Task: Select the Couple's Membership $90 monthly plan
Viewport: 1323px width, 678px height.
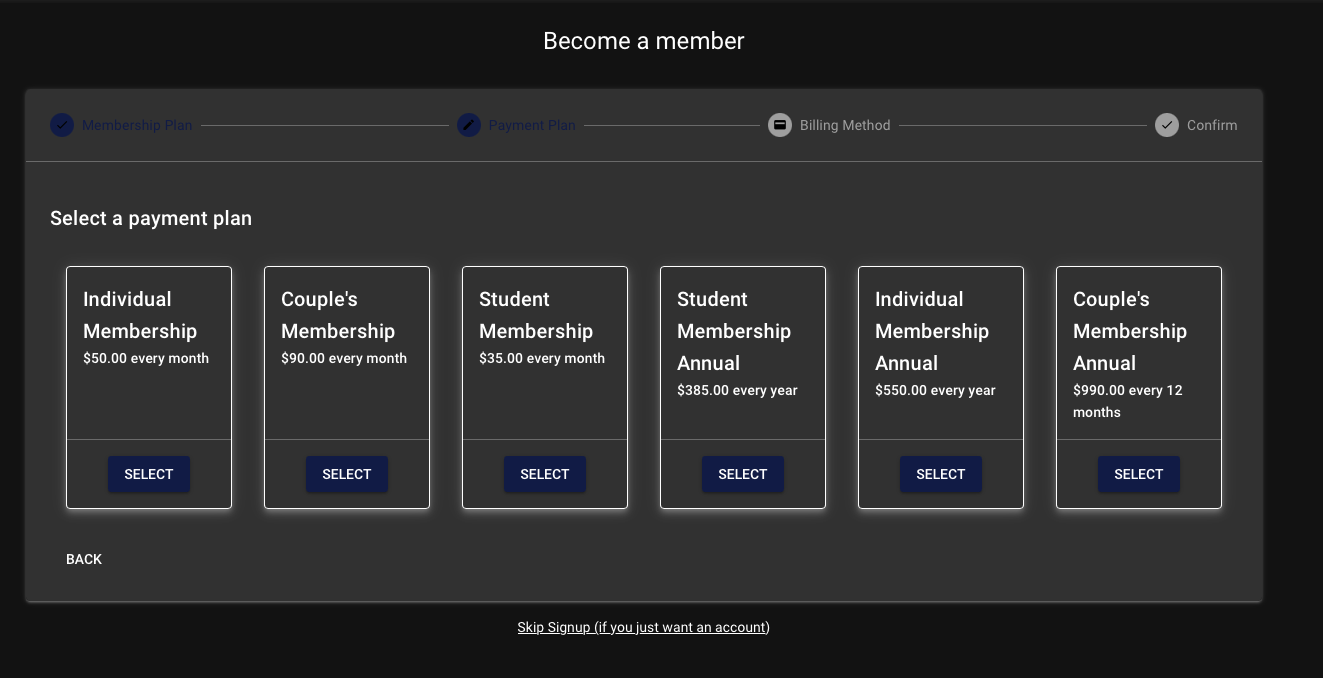Action: pos(347,474)
